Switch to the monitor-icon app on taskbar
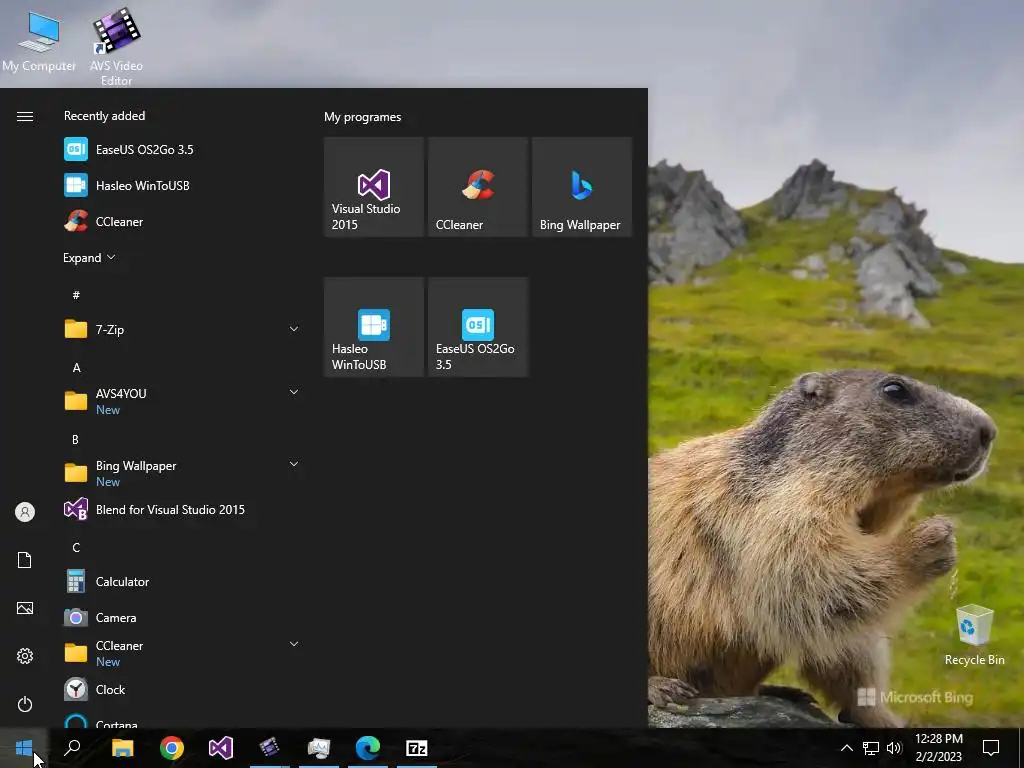 pyautogui.click(x=319, y=748)
